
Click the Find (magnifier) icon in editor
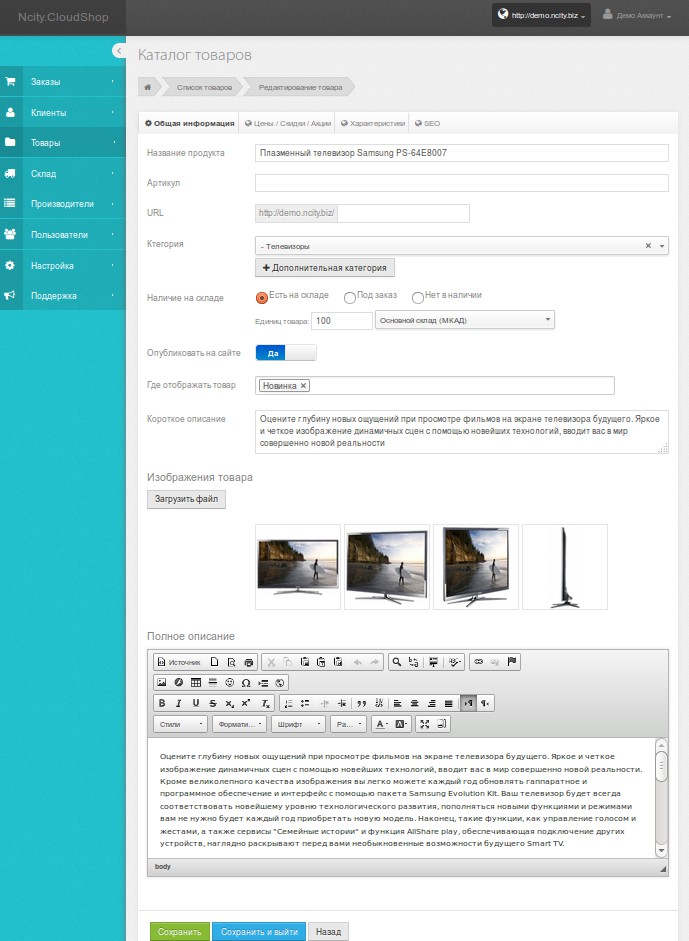[x=396, y=662]
